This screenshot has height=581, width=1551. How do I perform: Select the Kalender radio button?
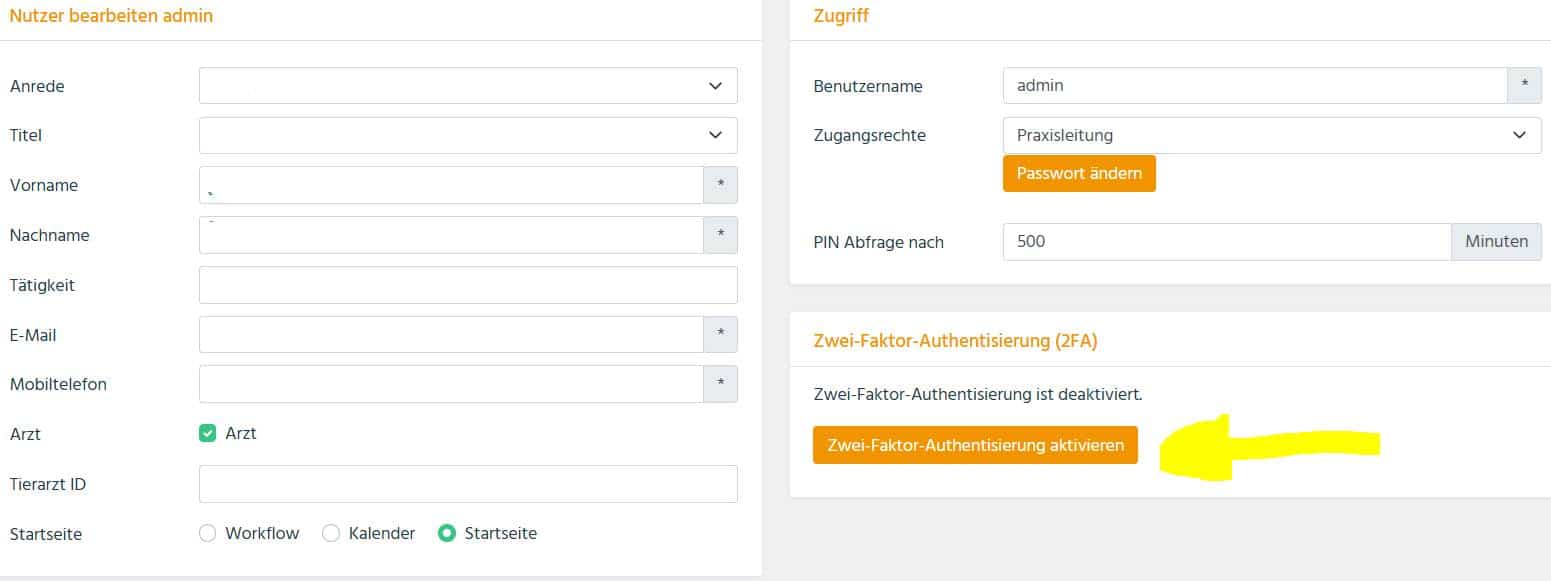tap(331, 533)
